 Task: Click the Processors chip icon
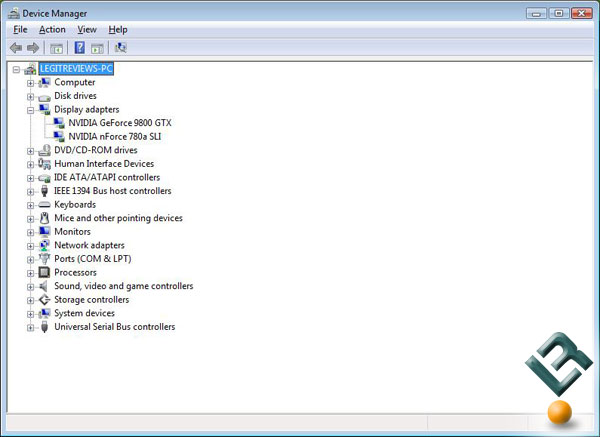tap(44, 272)
